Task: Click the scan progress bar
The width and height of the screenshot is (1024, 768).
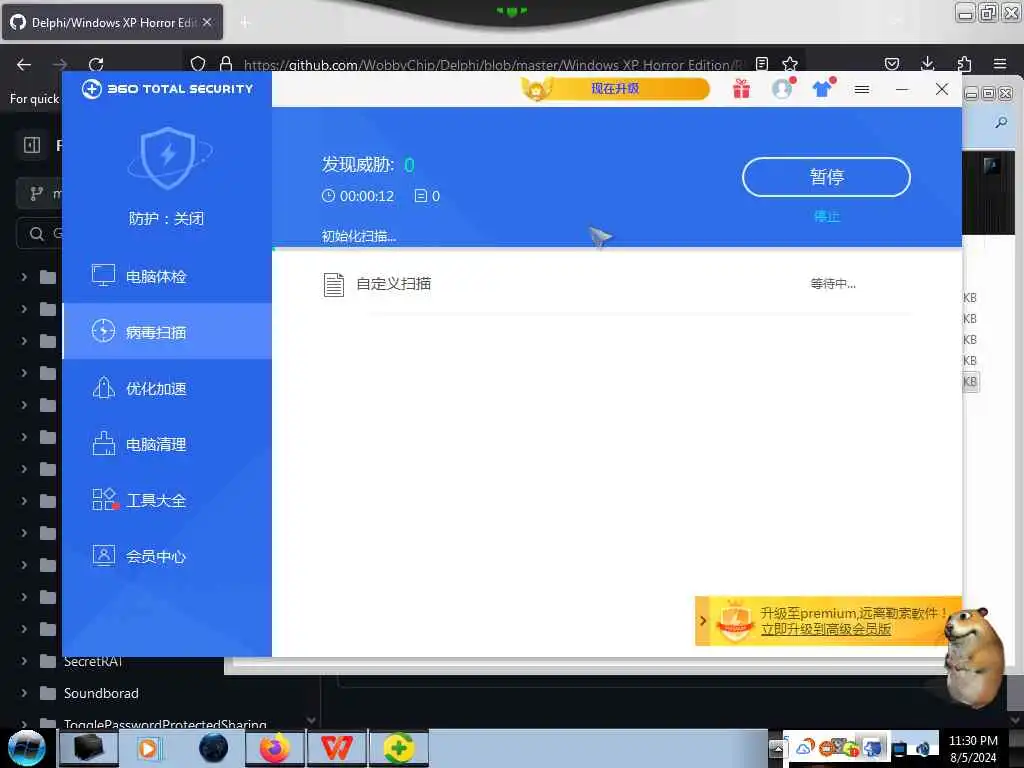Action: coord(616,249)
